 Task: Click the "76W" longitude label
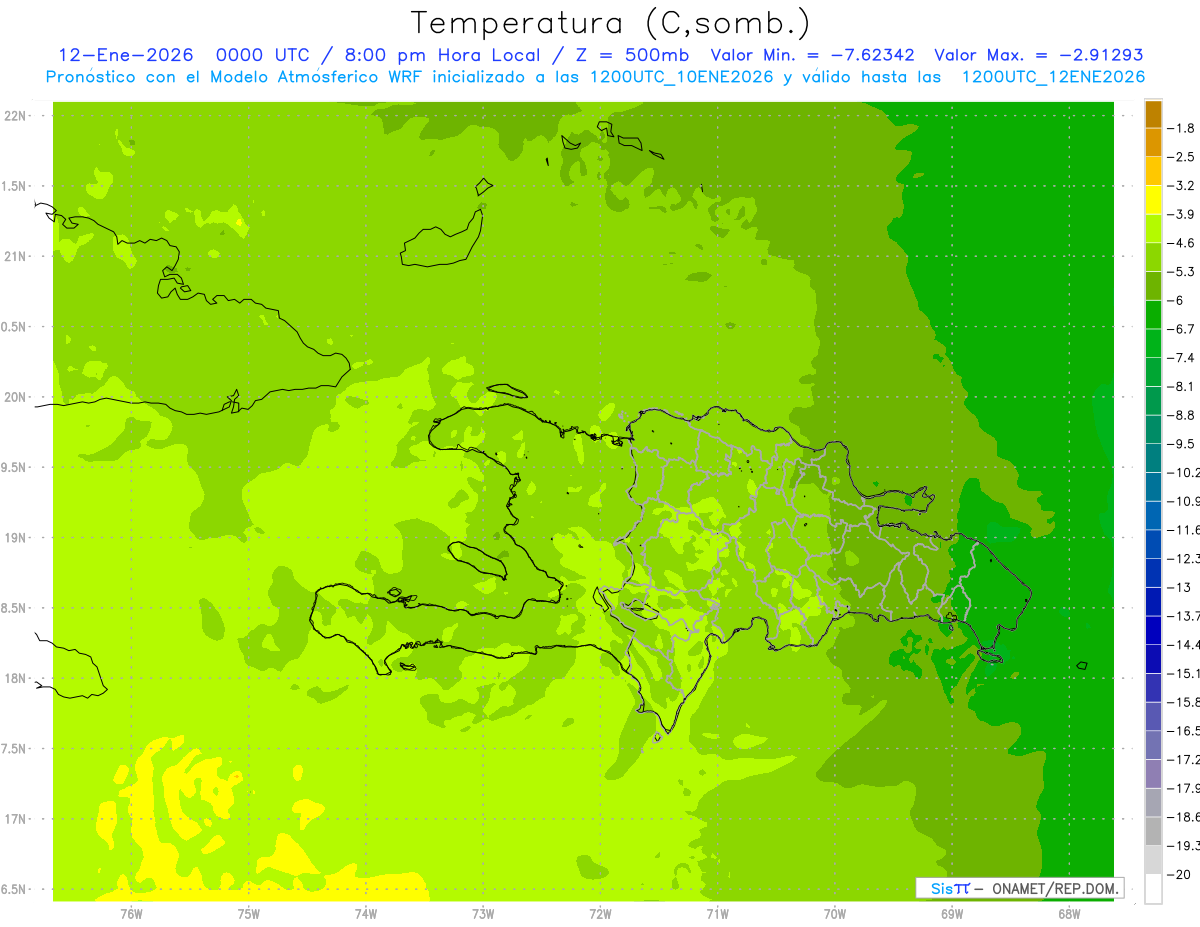[131, 913]
